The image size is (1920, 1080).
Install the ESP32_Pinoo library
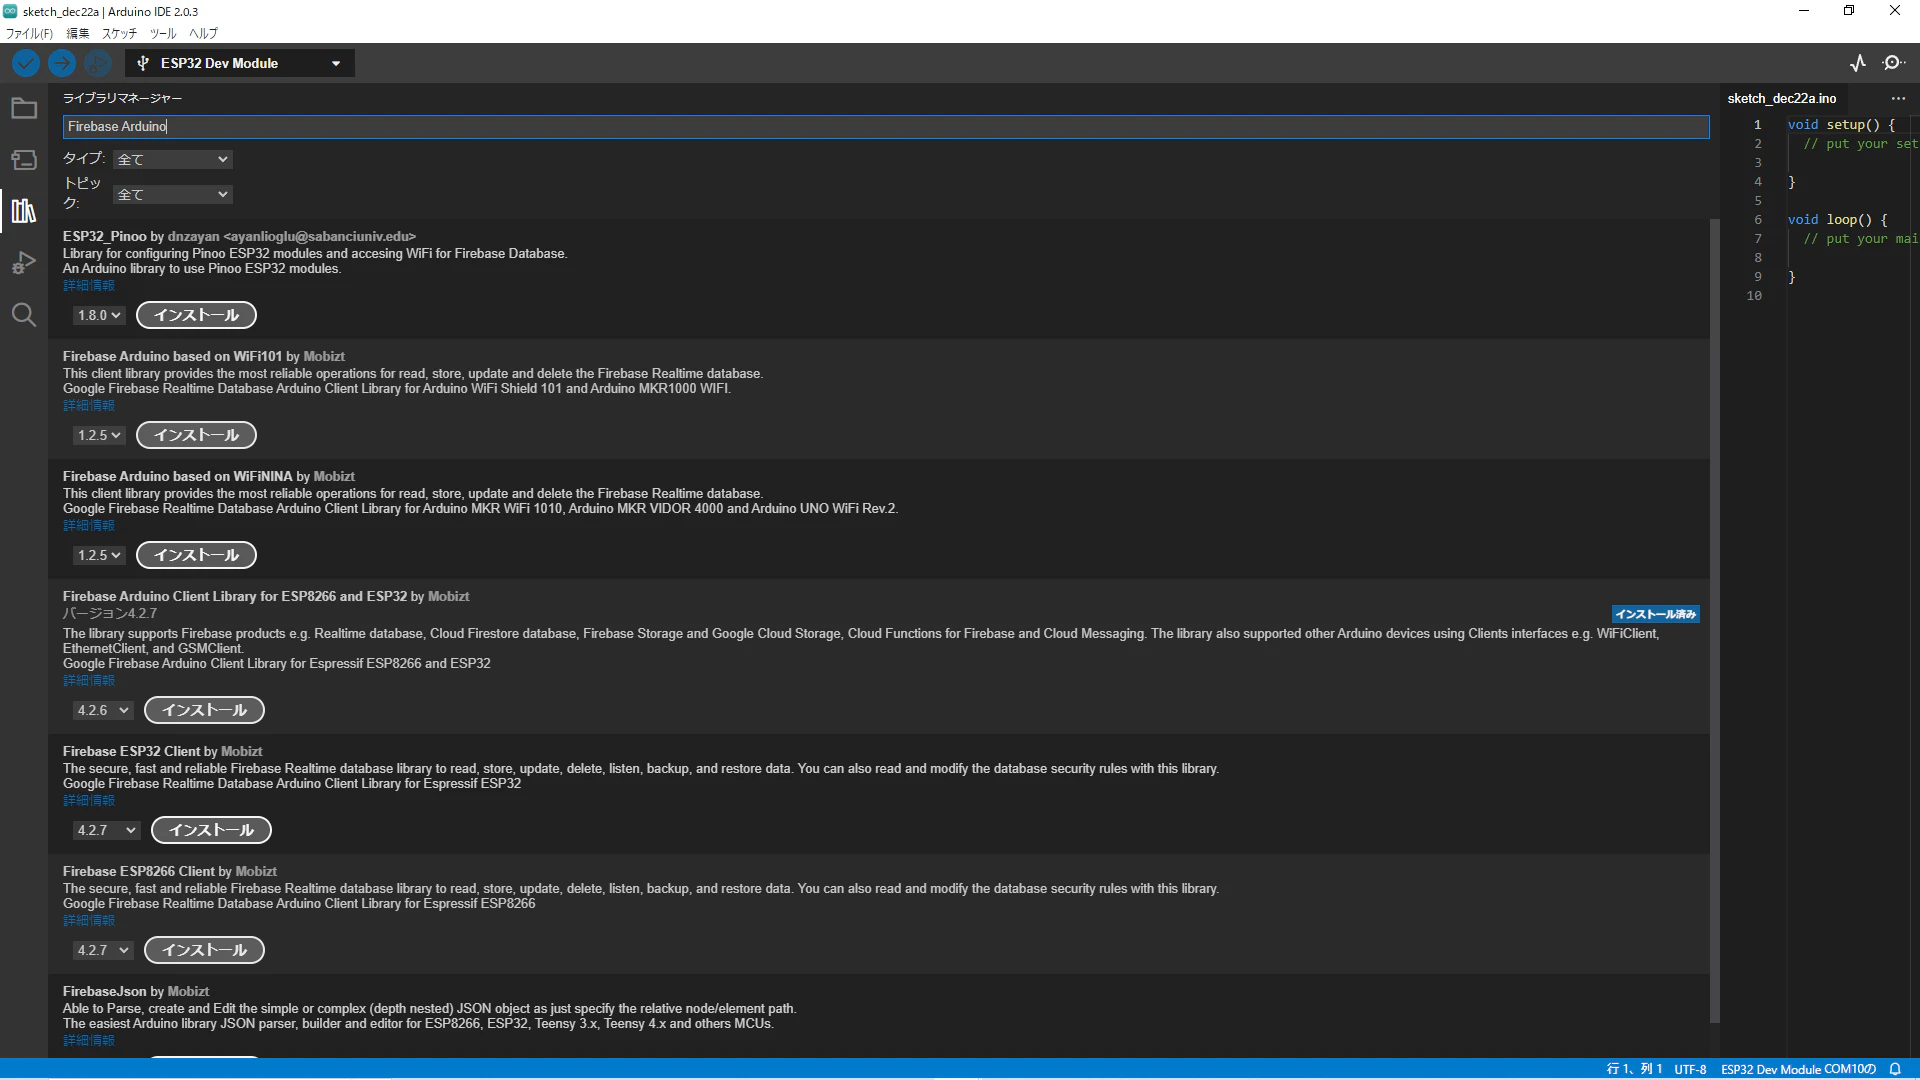196,315
